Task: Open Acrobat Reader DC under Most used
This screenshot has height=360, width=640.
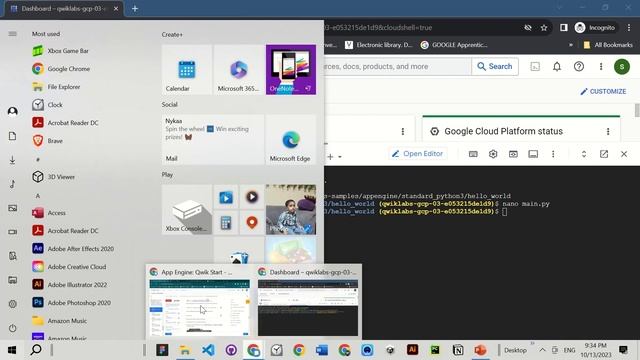Action: [65, 123]
